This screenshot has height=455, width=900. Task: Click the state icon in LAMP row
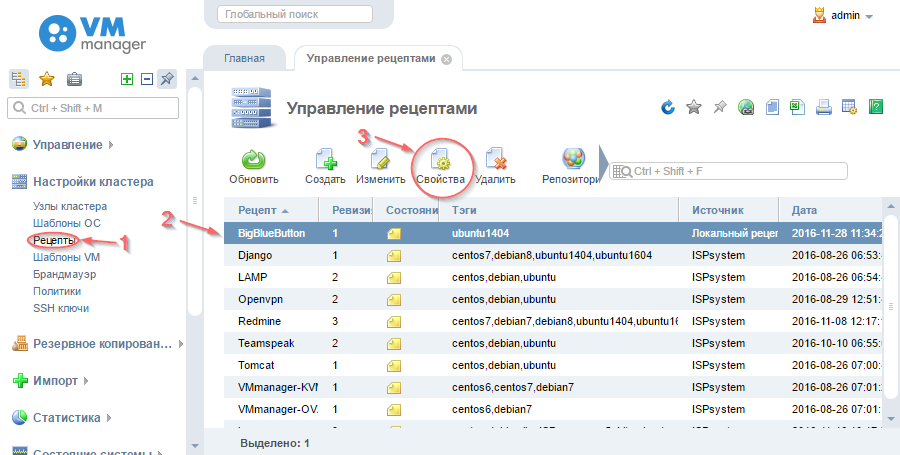point(394,278)
